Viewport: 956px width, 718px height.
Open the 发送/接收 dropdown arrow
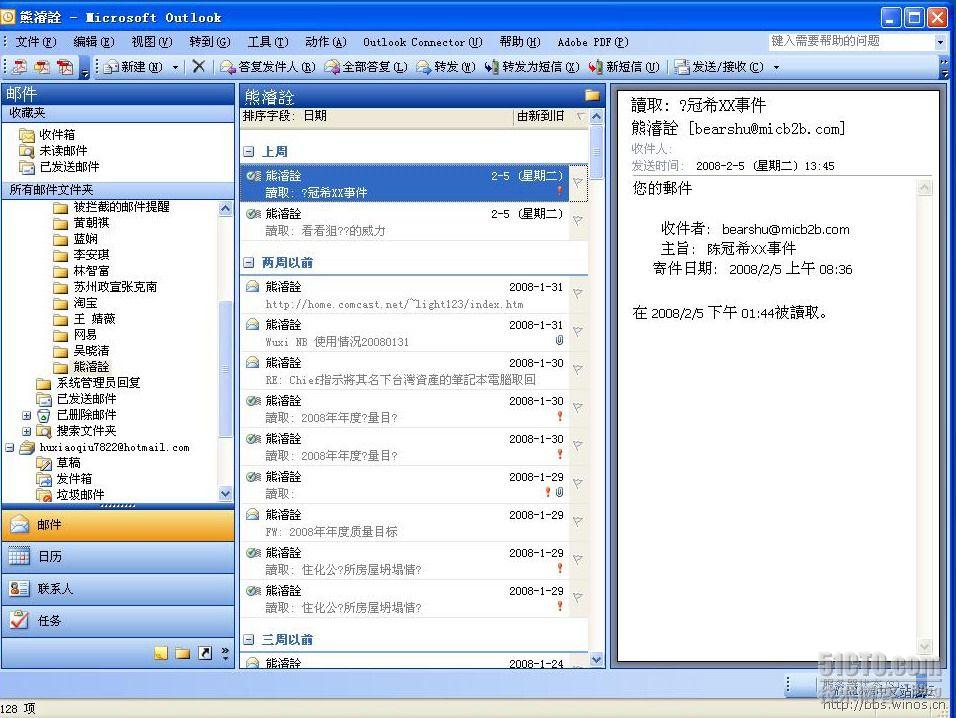pyautogui.click(x=776, y=67)
